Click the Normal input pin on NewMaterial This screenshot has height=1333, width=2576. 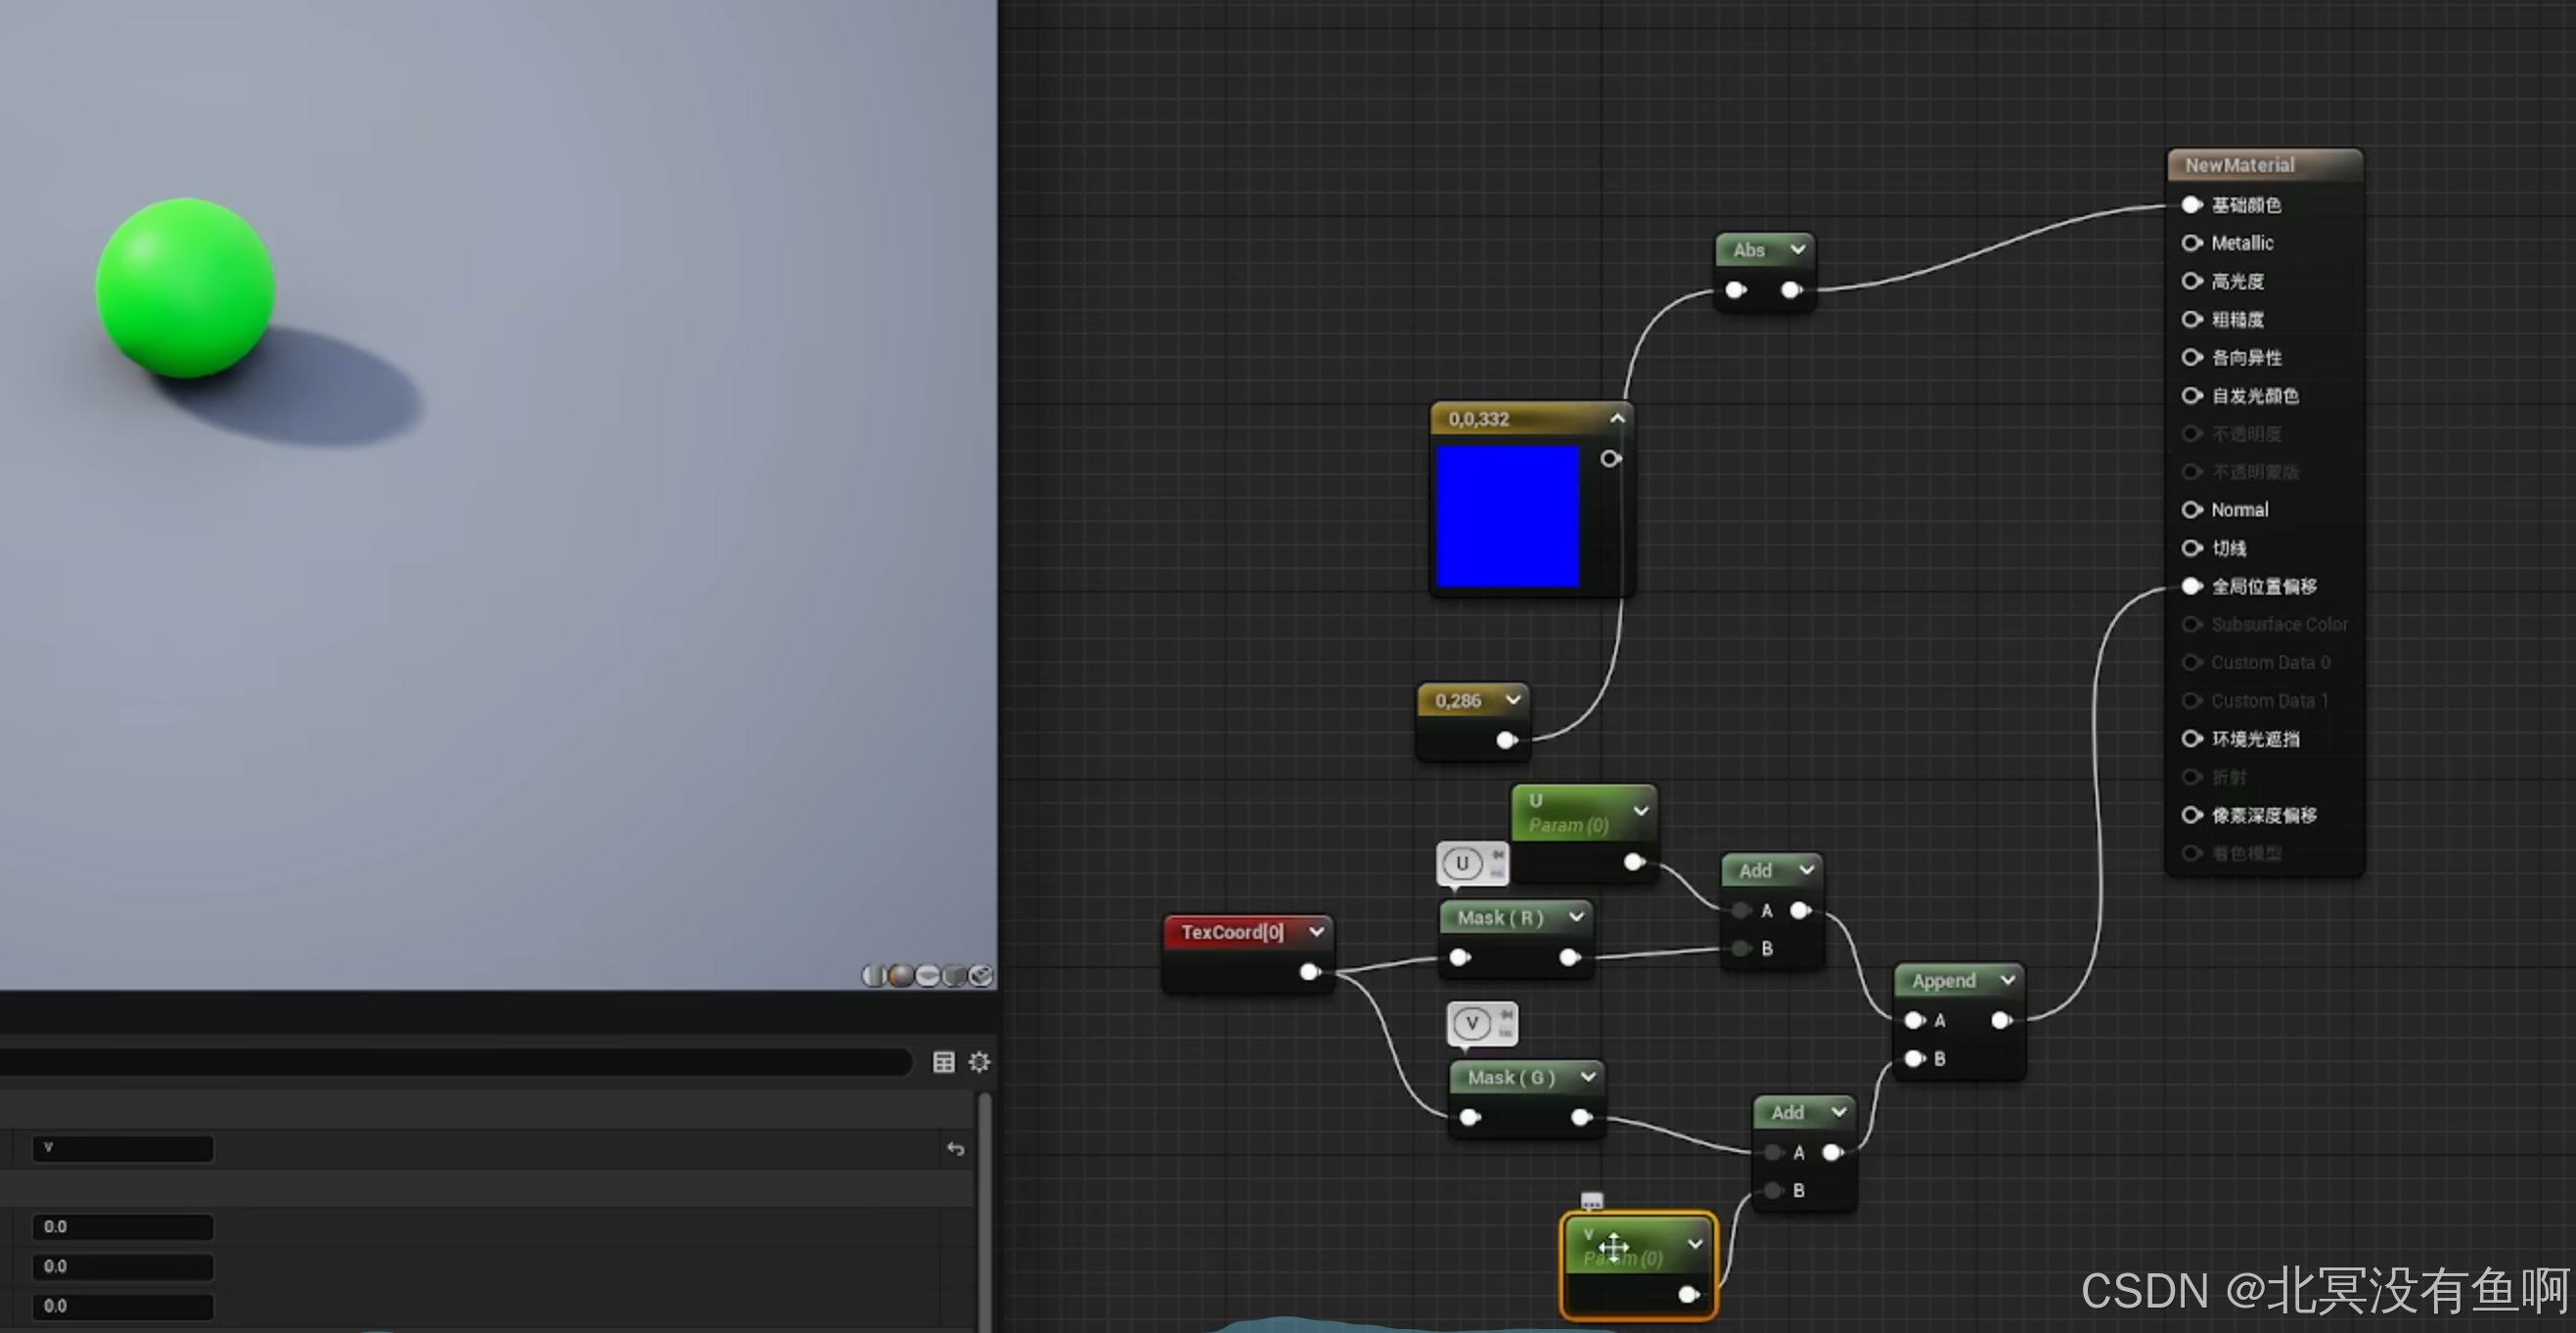[x=2191, y=510]
